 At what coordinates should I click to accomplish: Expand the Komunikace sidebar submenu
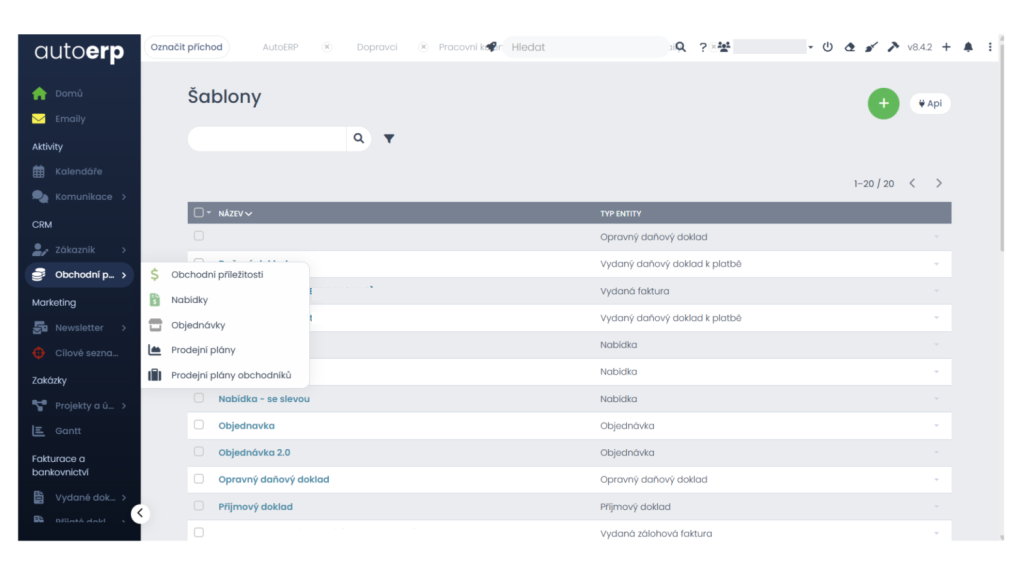[x=124, y=197]
